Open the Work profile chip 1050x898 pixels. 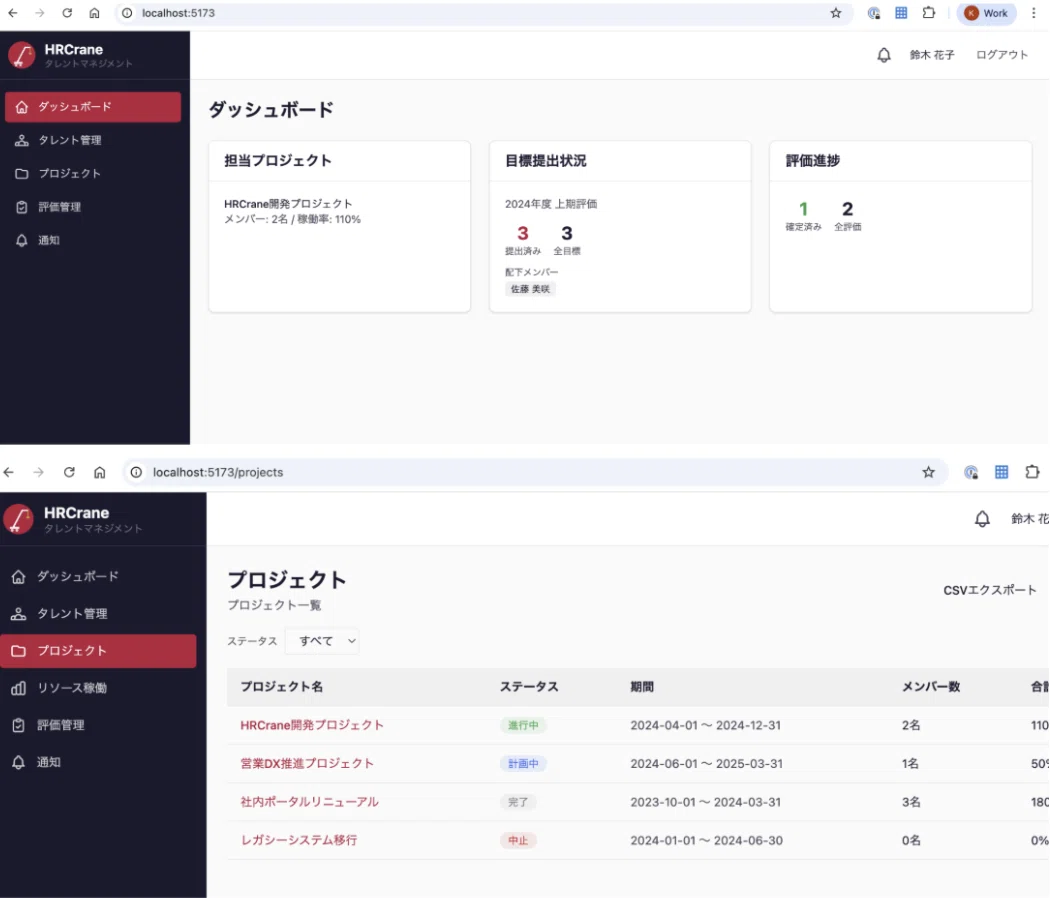[x=986, y=13]
